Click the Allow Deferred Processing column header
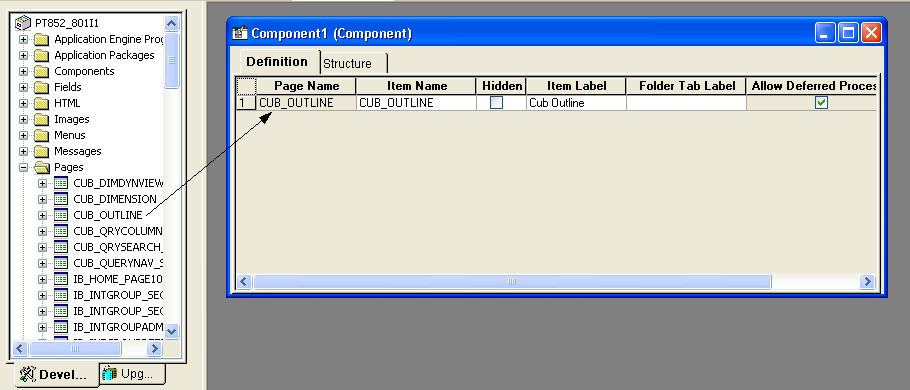 pyautogui.click(x=812, y=86)
